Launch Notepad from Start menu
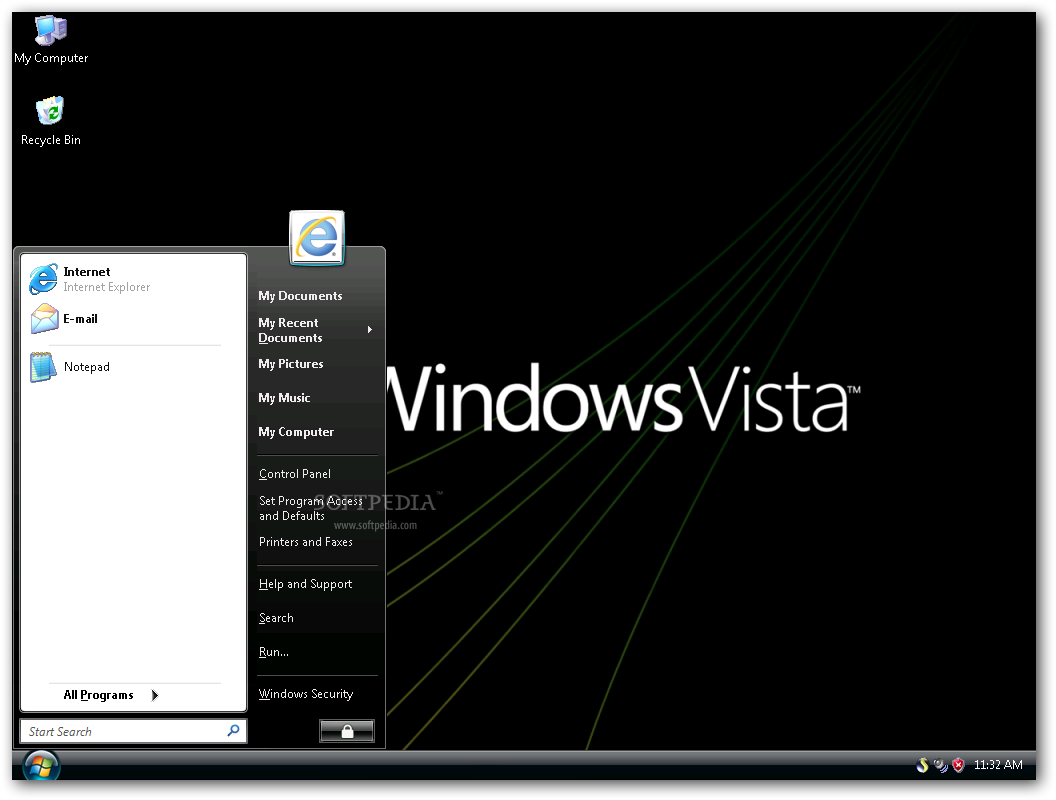This screenshot has height=800, width=1056. point(134,367)
